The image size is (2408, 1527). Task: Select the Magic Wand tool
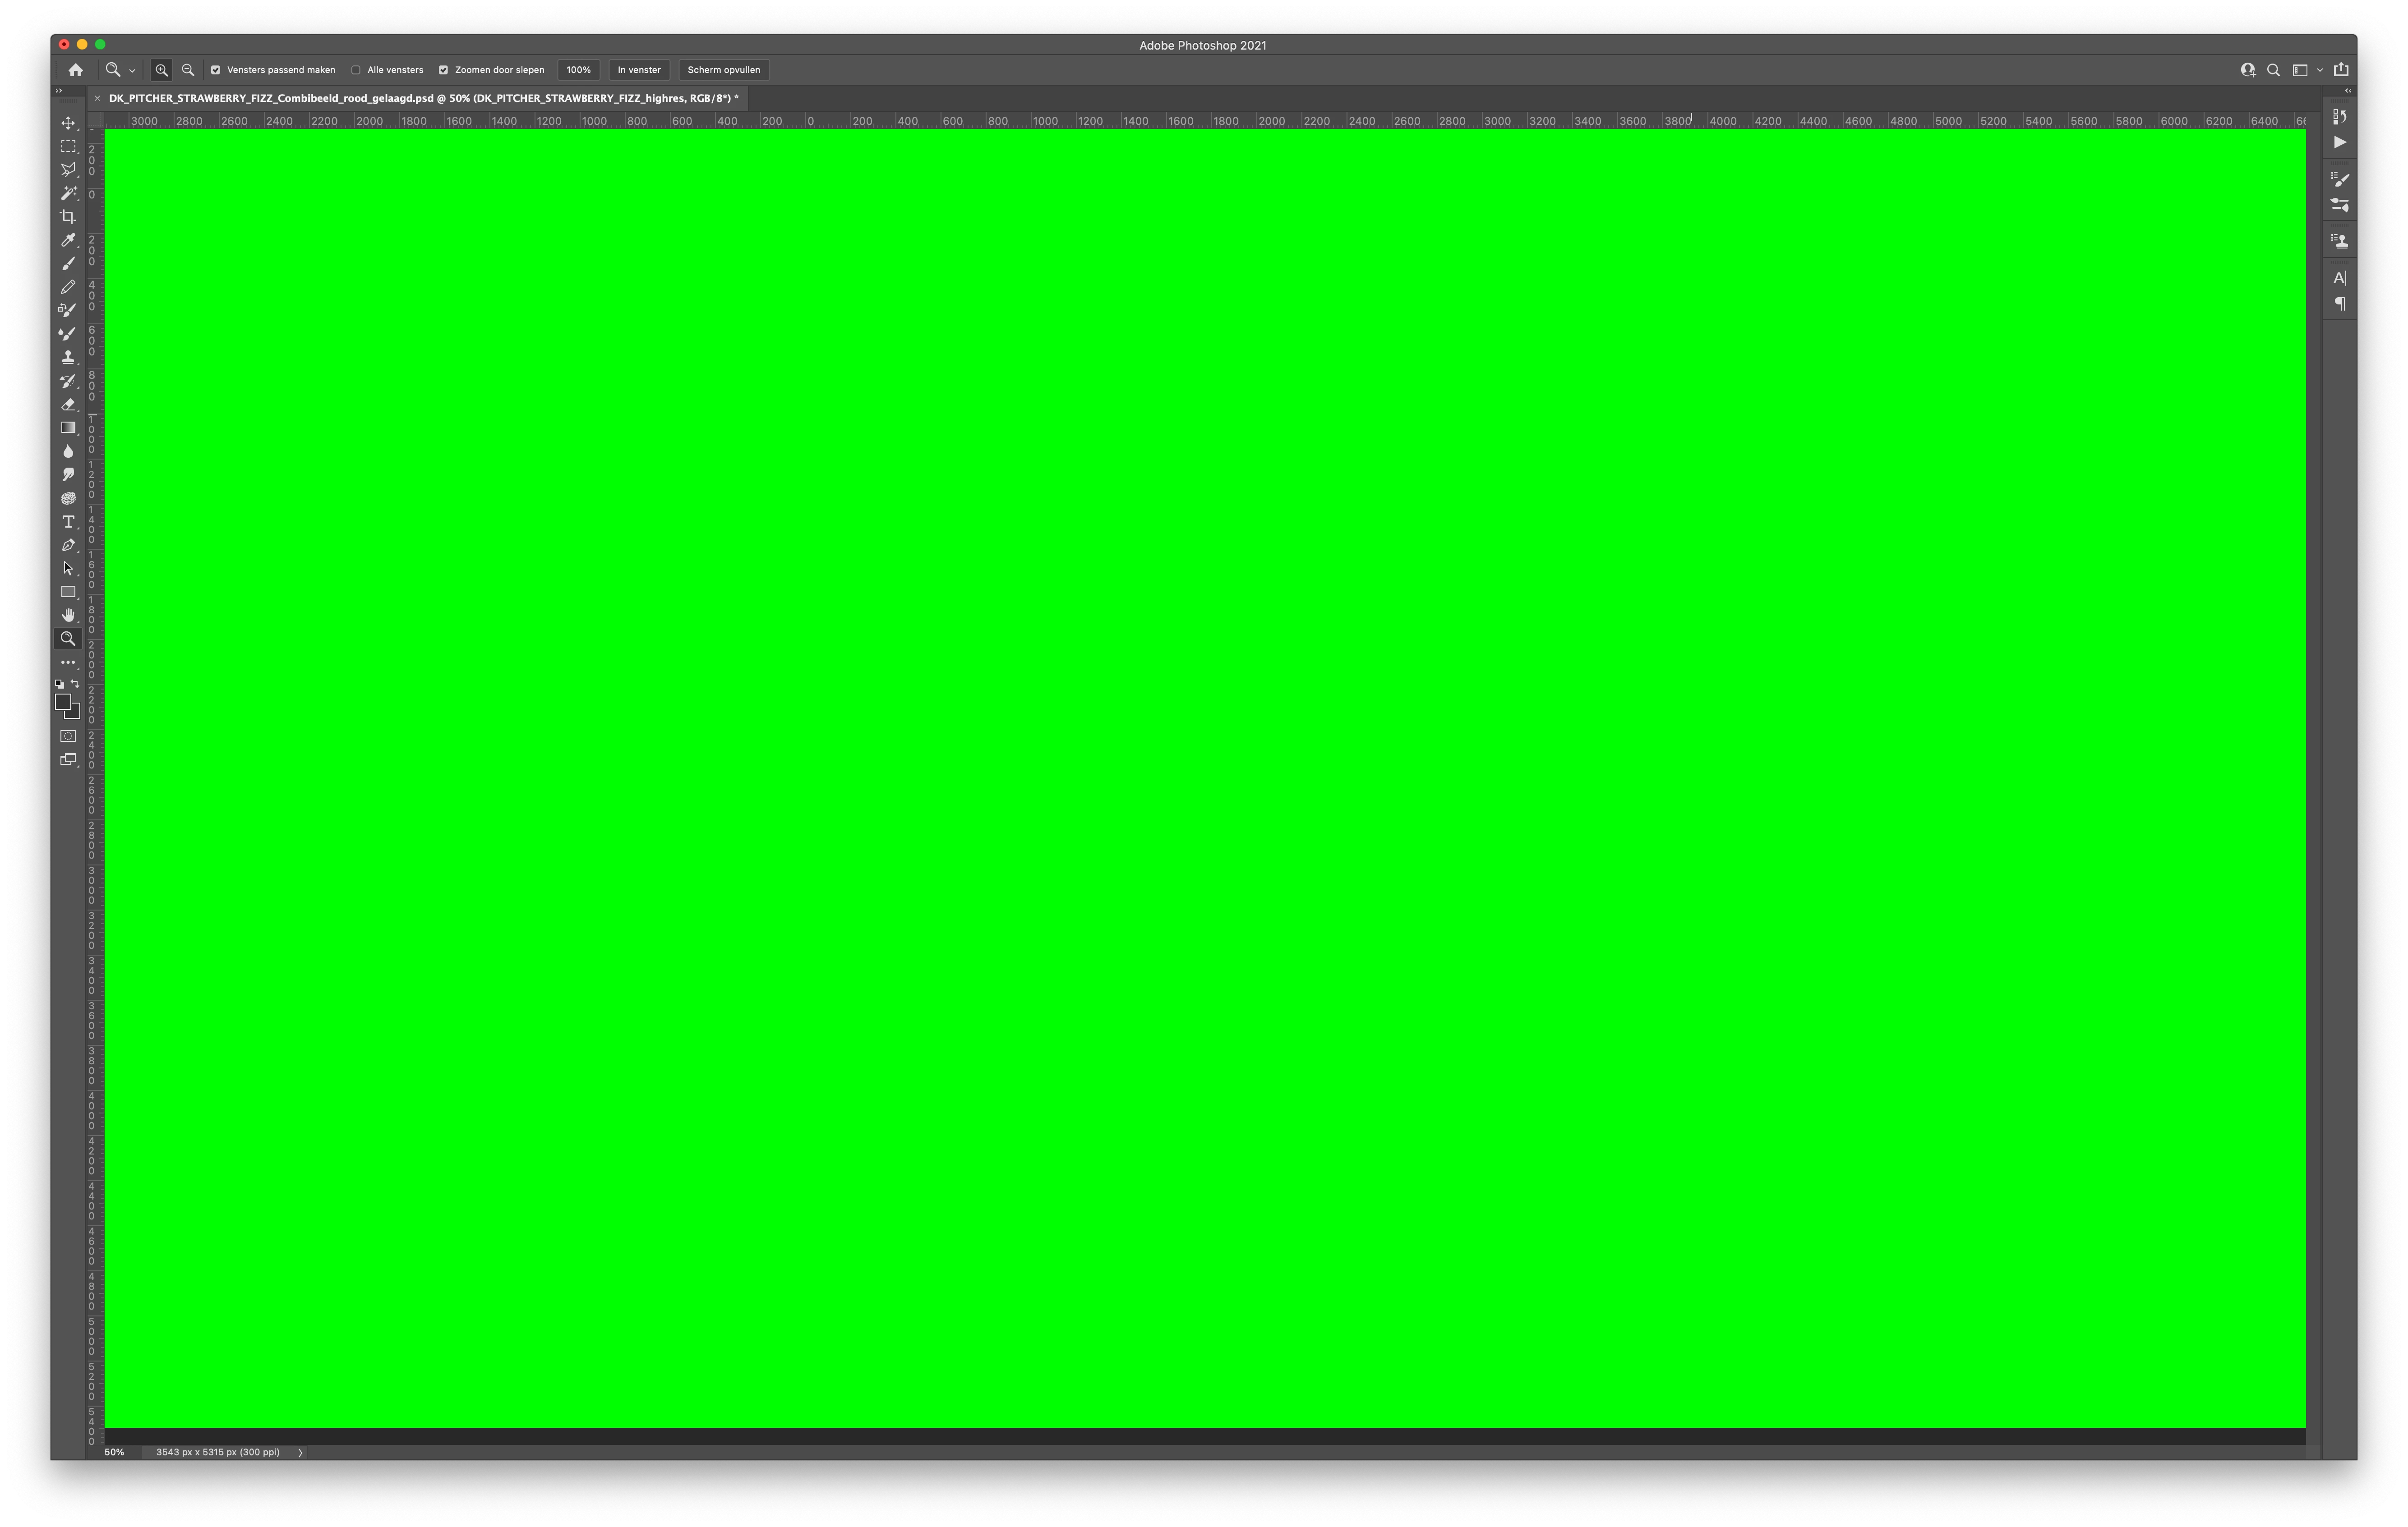(x=68, y=193)
